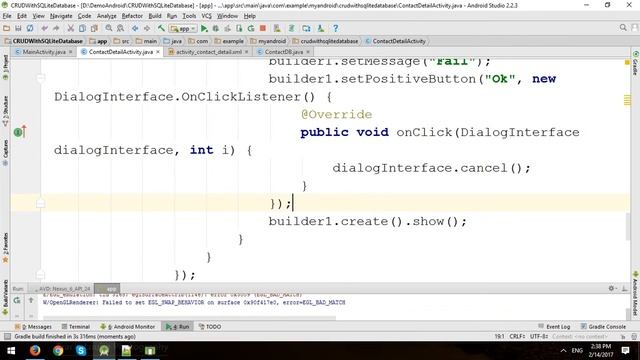This screenshot has width=640, height=360.
Task: Click the Sync Project with Gradle icon
Action: click(x=291, y=28)
